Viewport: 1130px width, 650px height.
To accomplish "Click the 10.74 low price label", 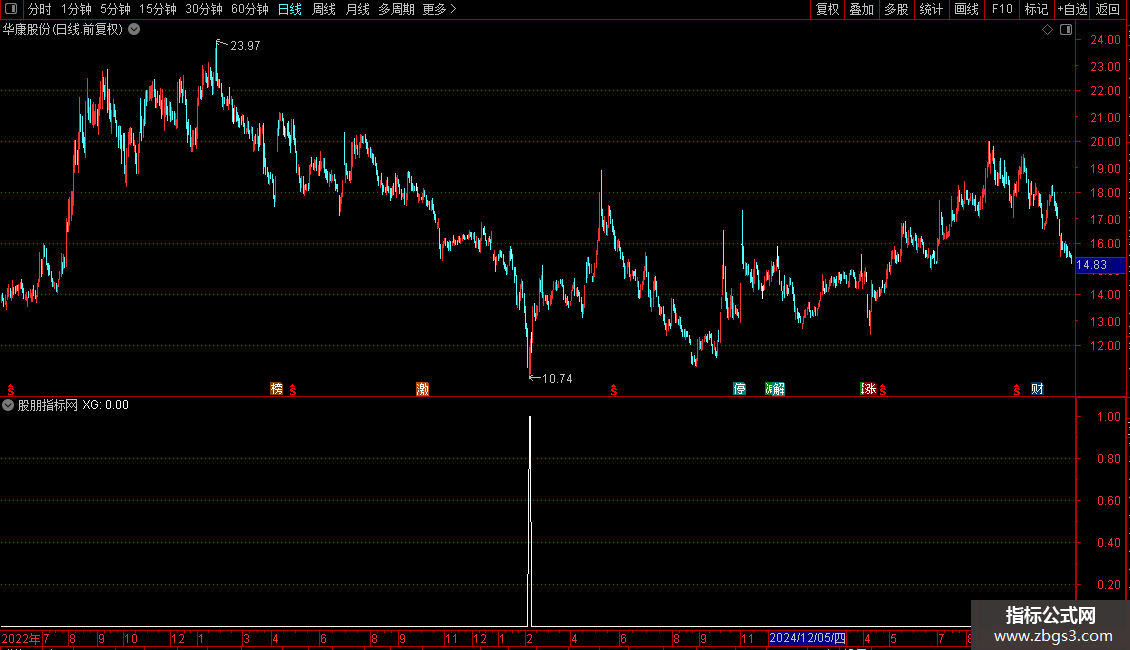I will pyautogui.click(x=556, y=378).
